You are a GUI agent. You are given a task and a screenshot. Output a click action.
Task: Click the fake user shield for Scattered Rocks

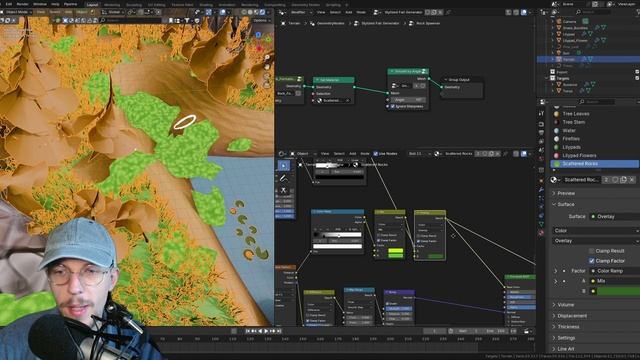pyautogui.click(x=615, y=180)
